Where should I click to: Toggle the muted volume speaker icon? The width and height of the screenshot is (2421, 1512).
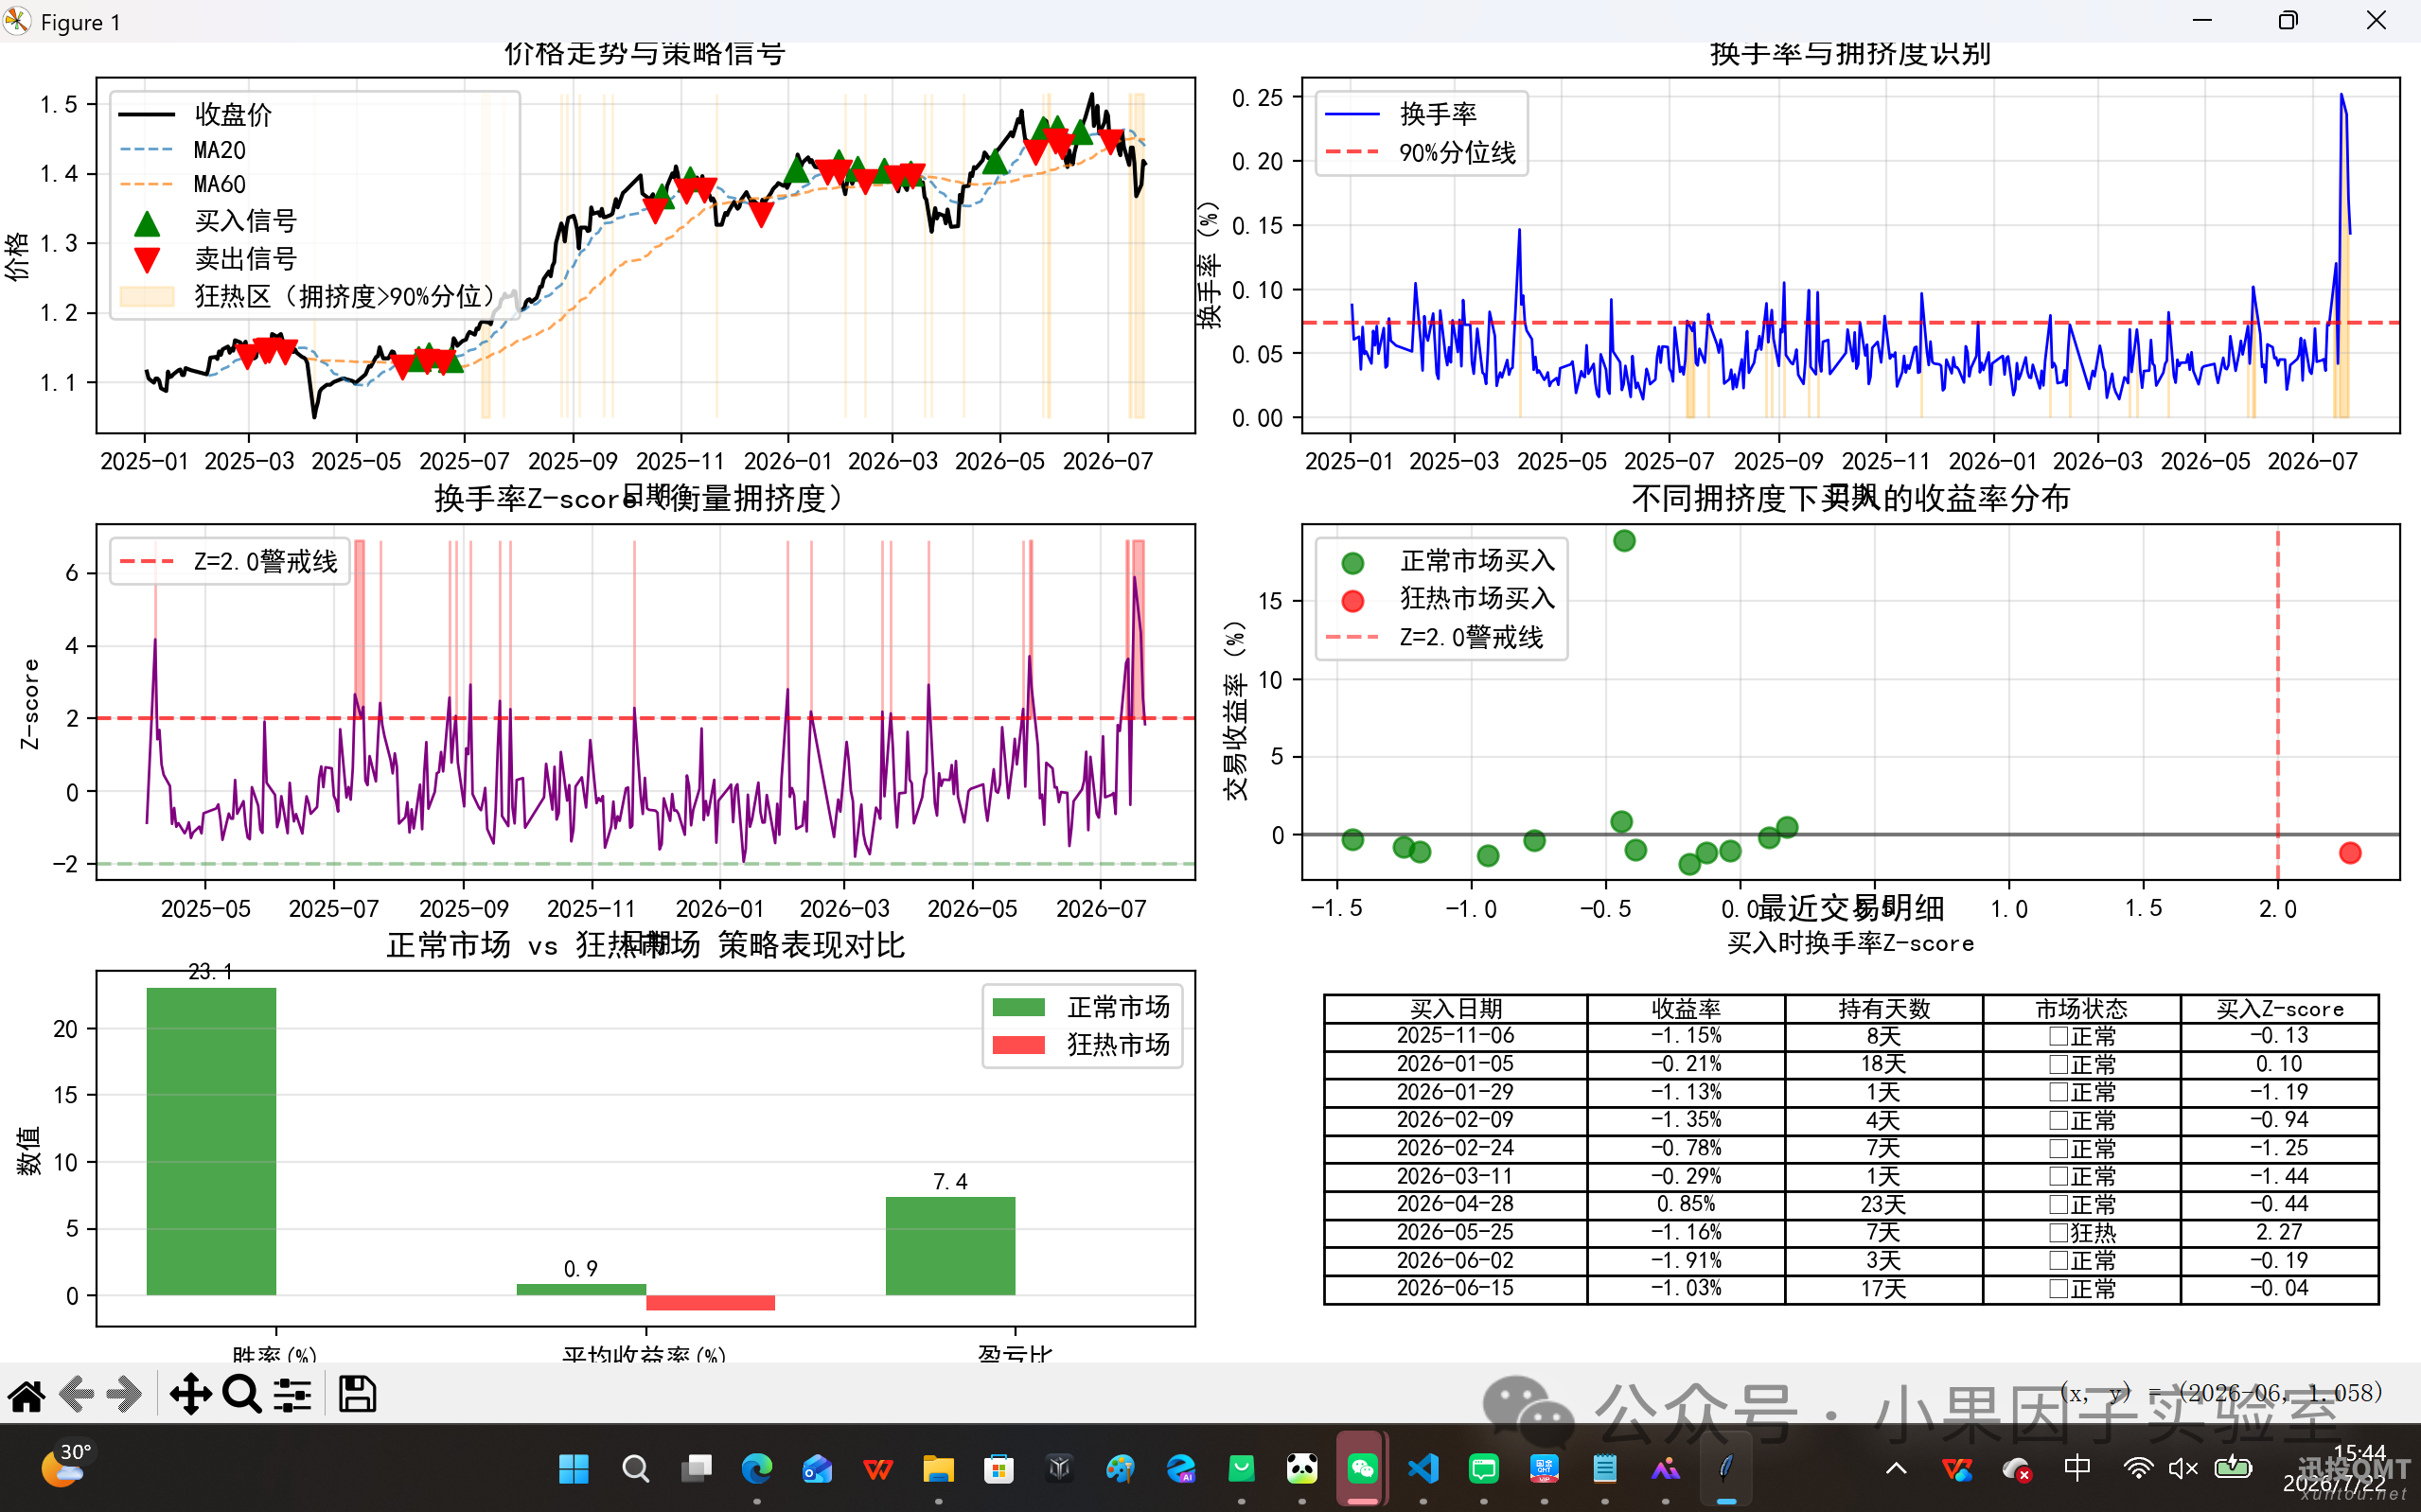point(2182,1468)
